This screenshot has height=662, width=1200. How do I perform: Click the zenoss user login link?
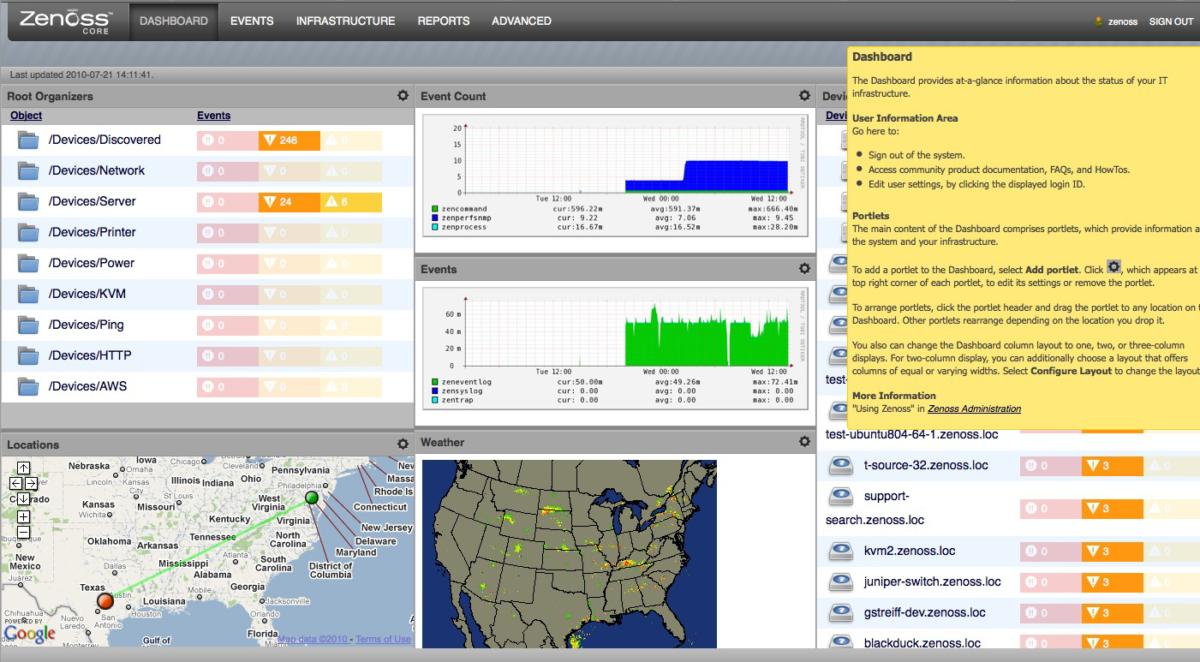pyautogui.click(x=1122, y=22)
